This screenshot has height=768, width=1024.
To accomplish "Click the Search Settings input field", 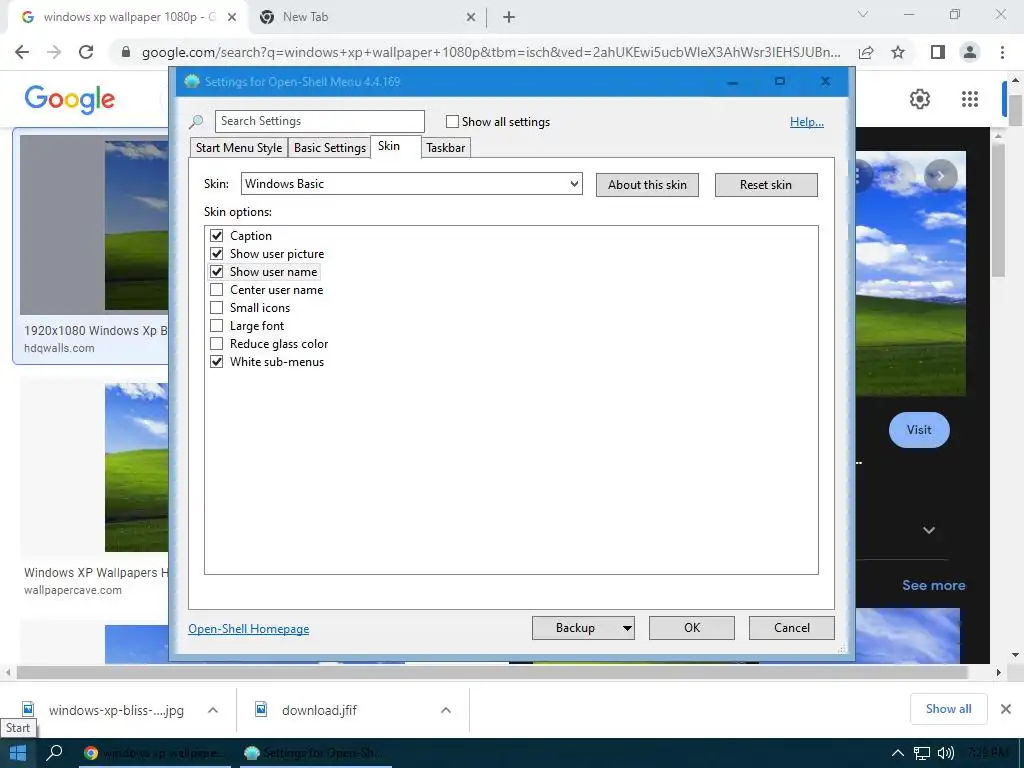I will (319, 121).
